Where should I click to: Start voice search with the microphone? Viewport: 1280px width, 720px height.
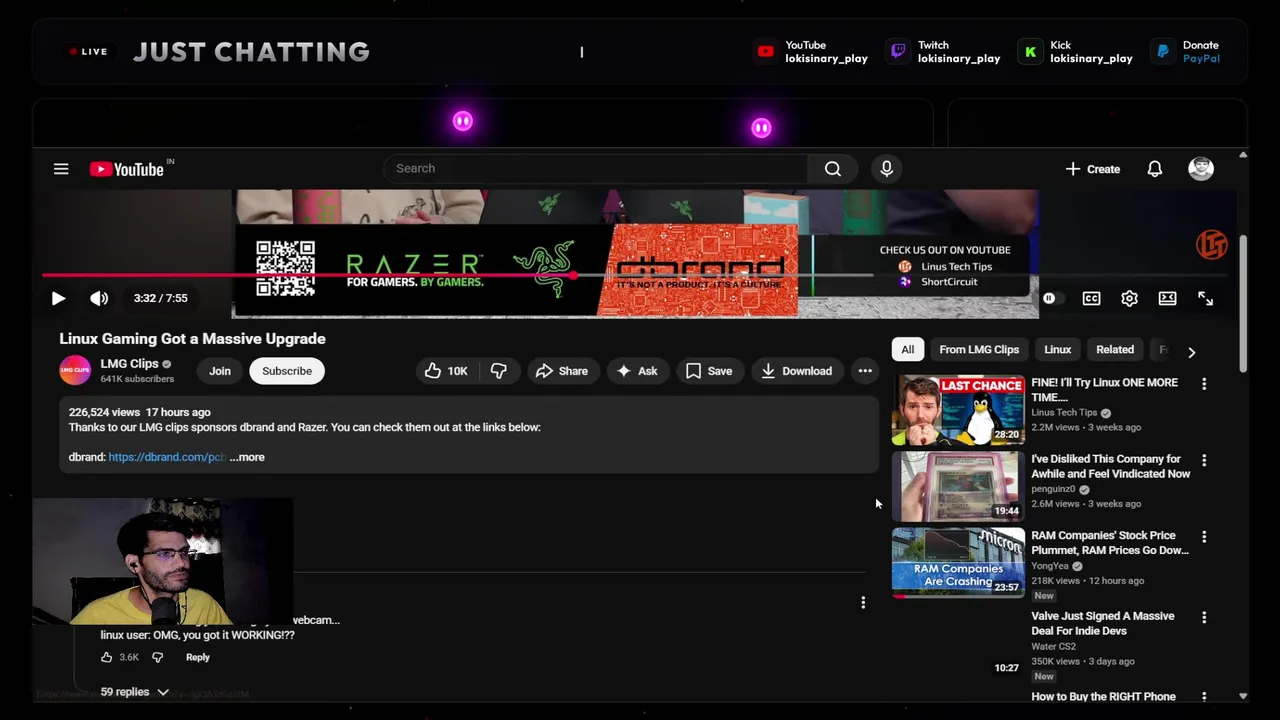[886, 169]
